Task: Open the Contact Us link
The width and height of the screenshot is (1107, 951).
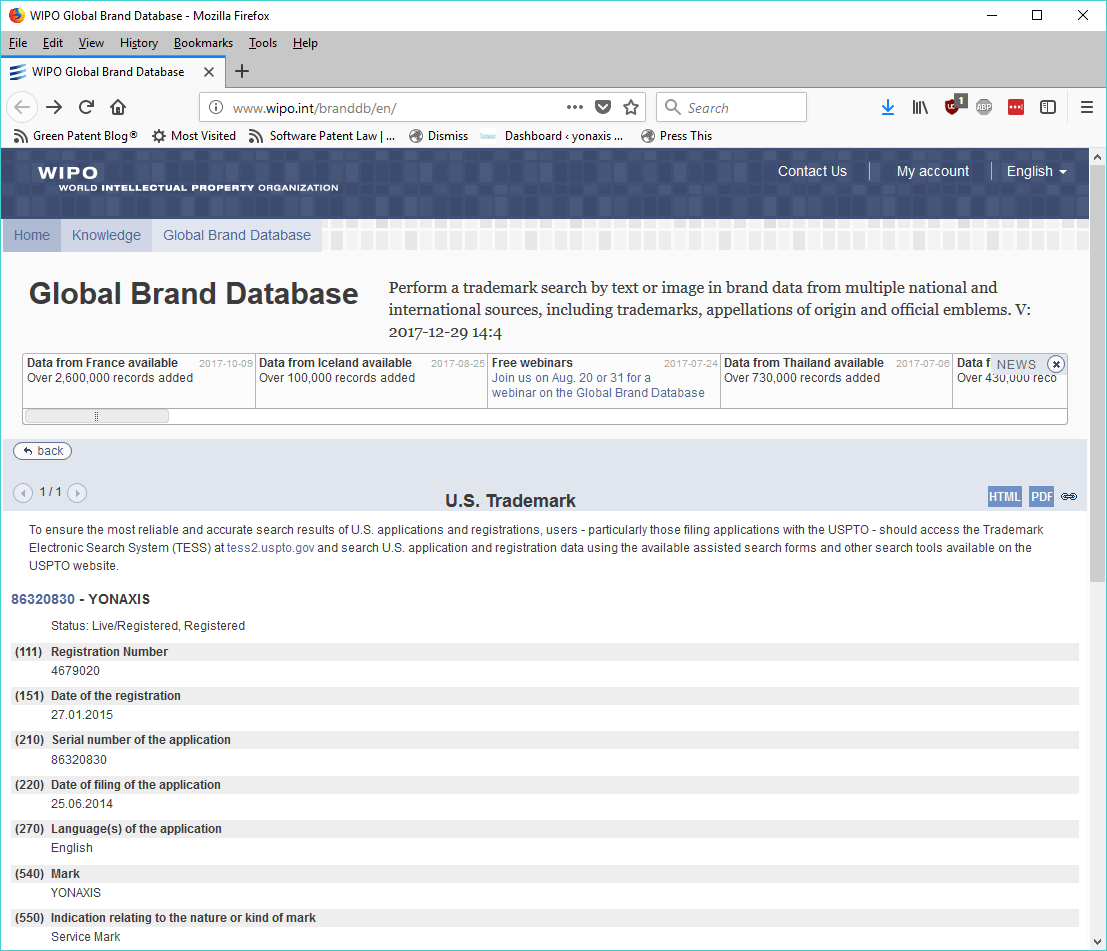Action: point(812,172)
